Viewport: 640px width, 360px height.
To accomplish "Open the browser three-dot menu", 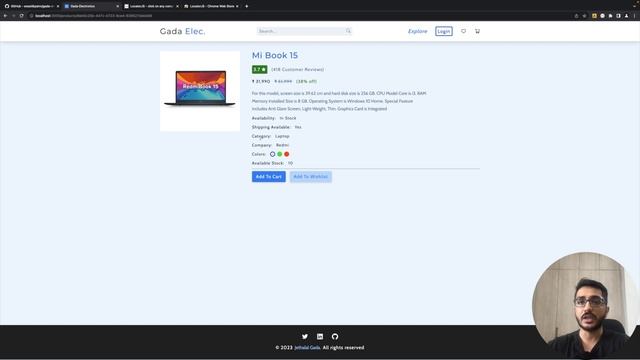I will (x=634, y=16).
